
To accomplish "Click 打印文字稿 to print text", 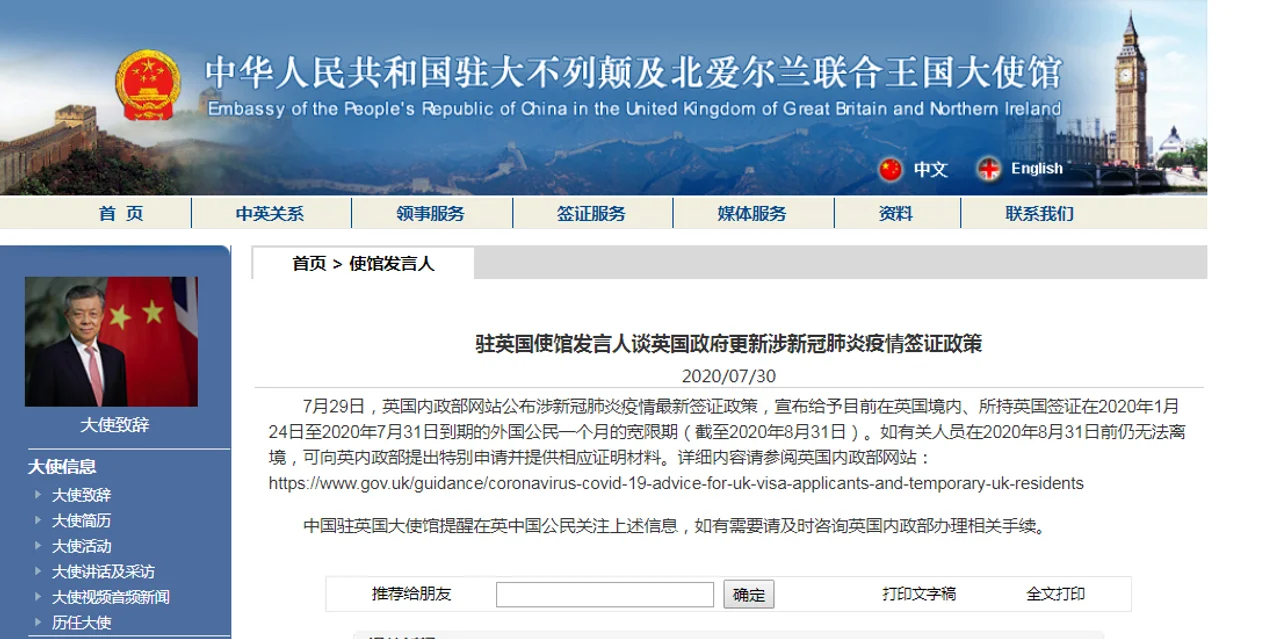I will (x=919, y=594).
